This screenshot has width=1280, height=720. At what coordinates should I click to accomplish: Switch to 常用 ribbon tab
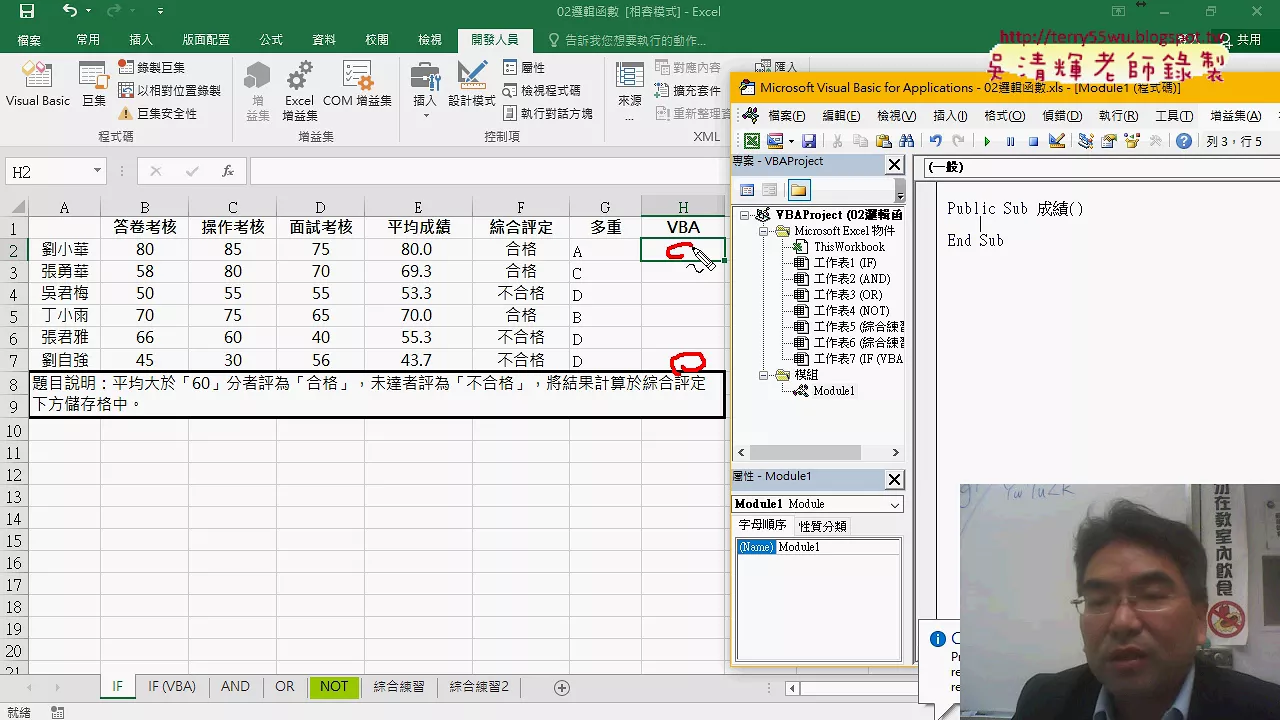88,40
